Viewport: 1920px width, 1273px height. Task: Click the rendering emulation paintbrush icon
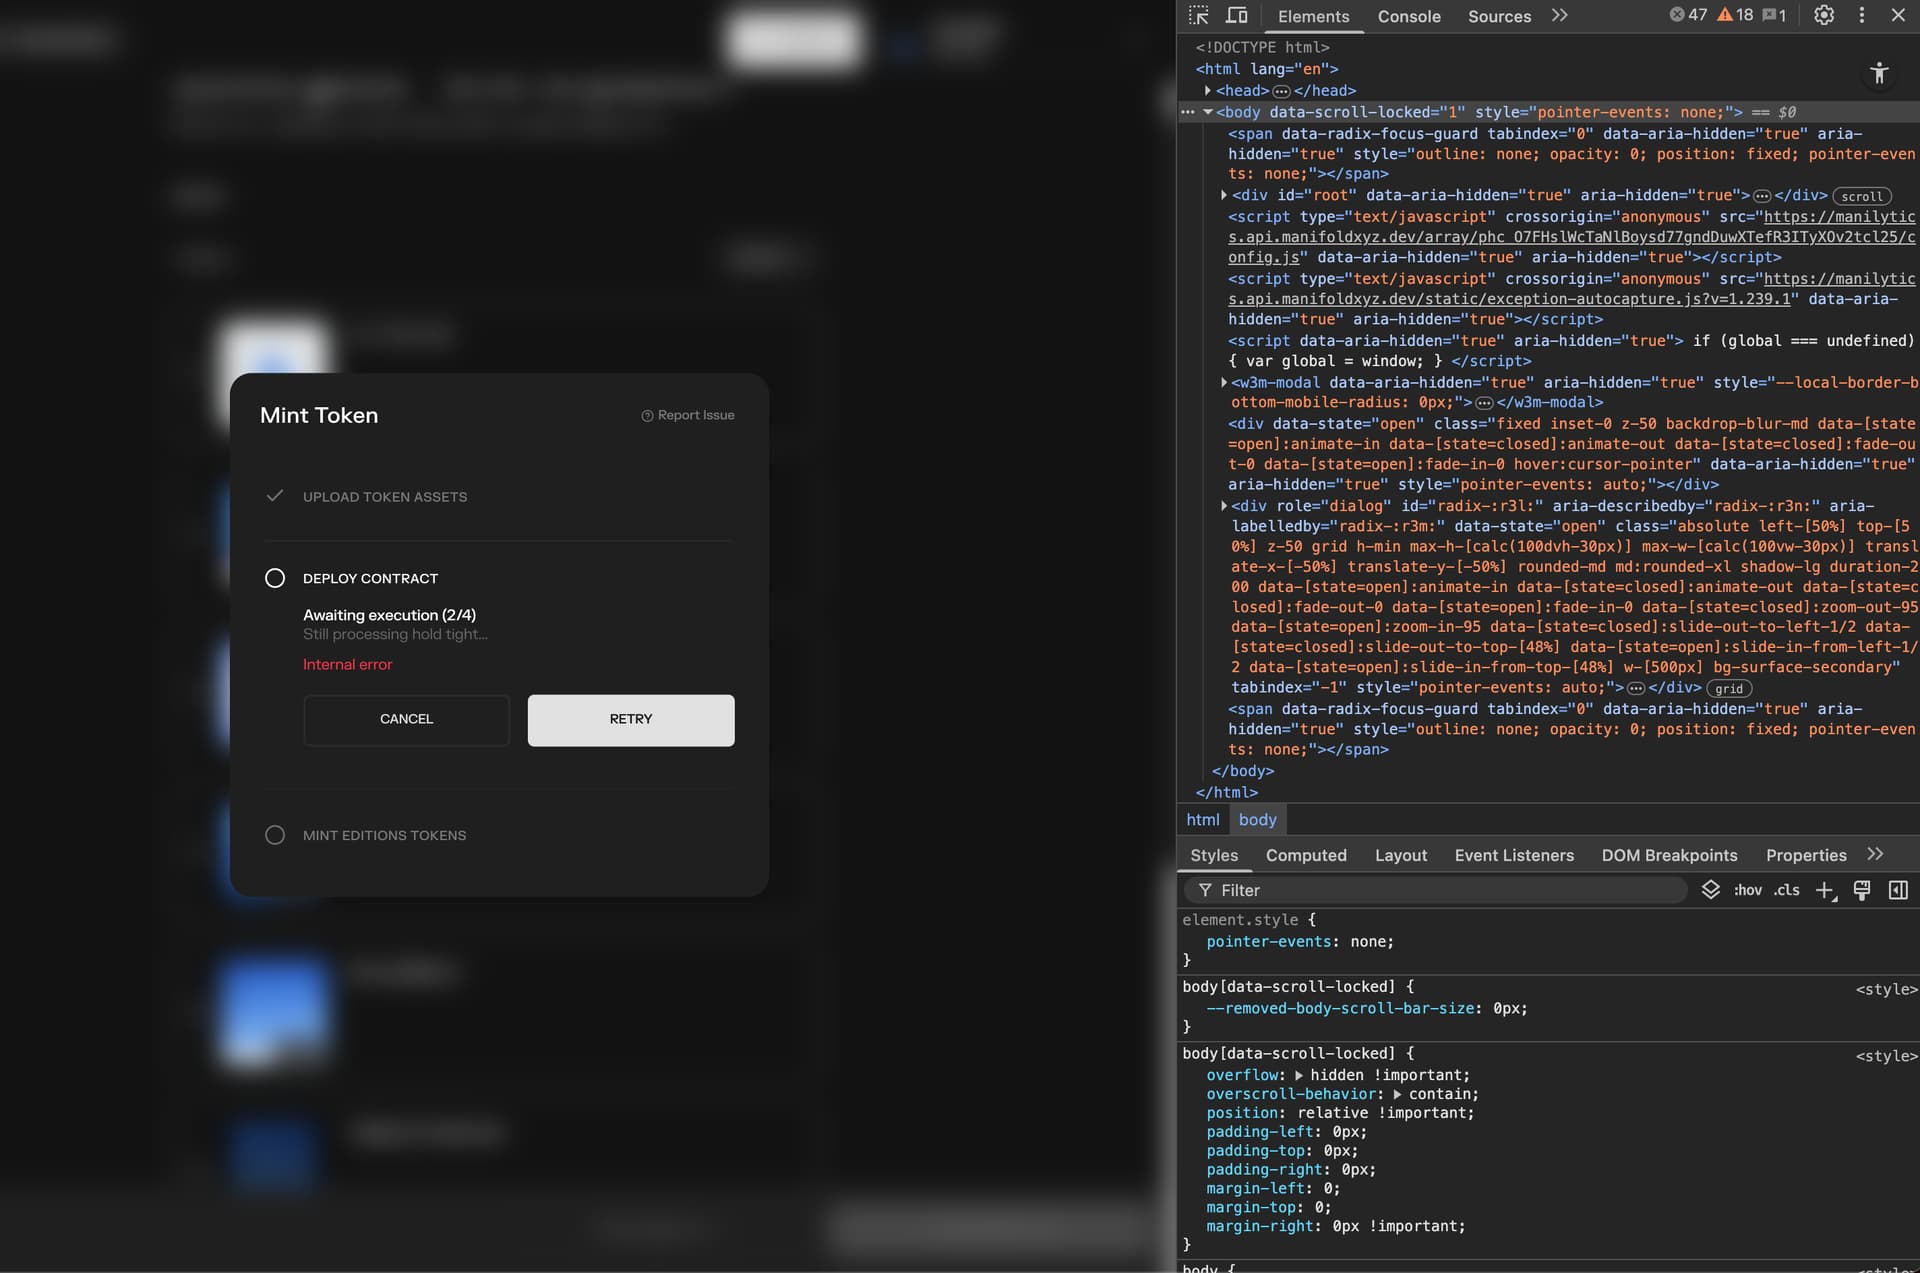click(1861, 890)
